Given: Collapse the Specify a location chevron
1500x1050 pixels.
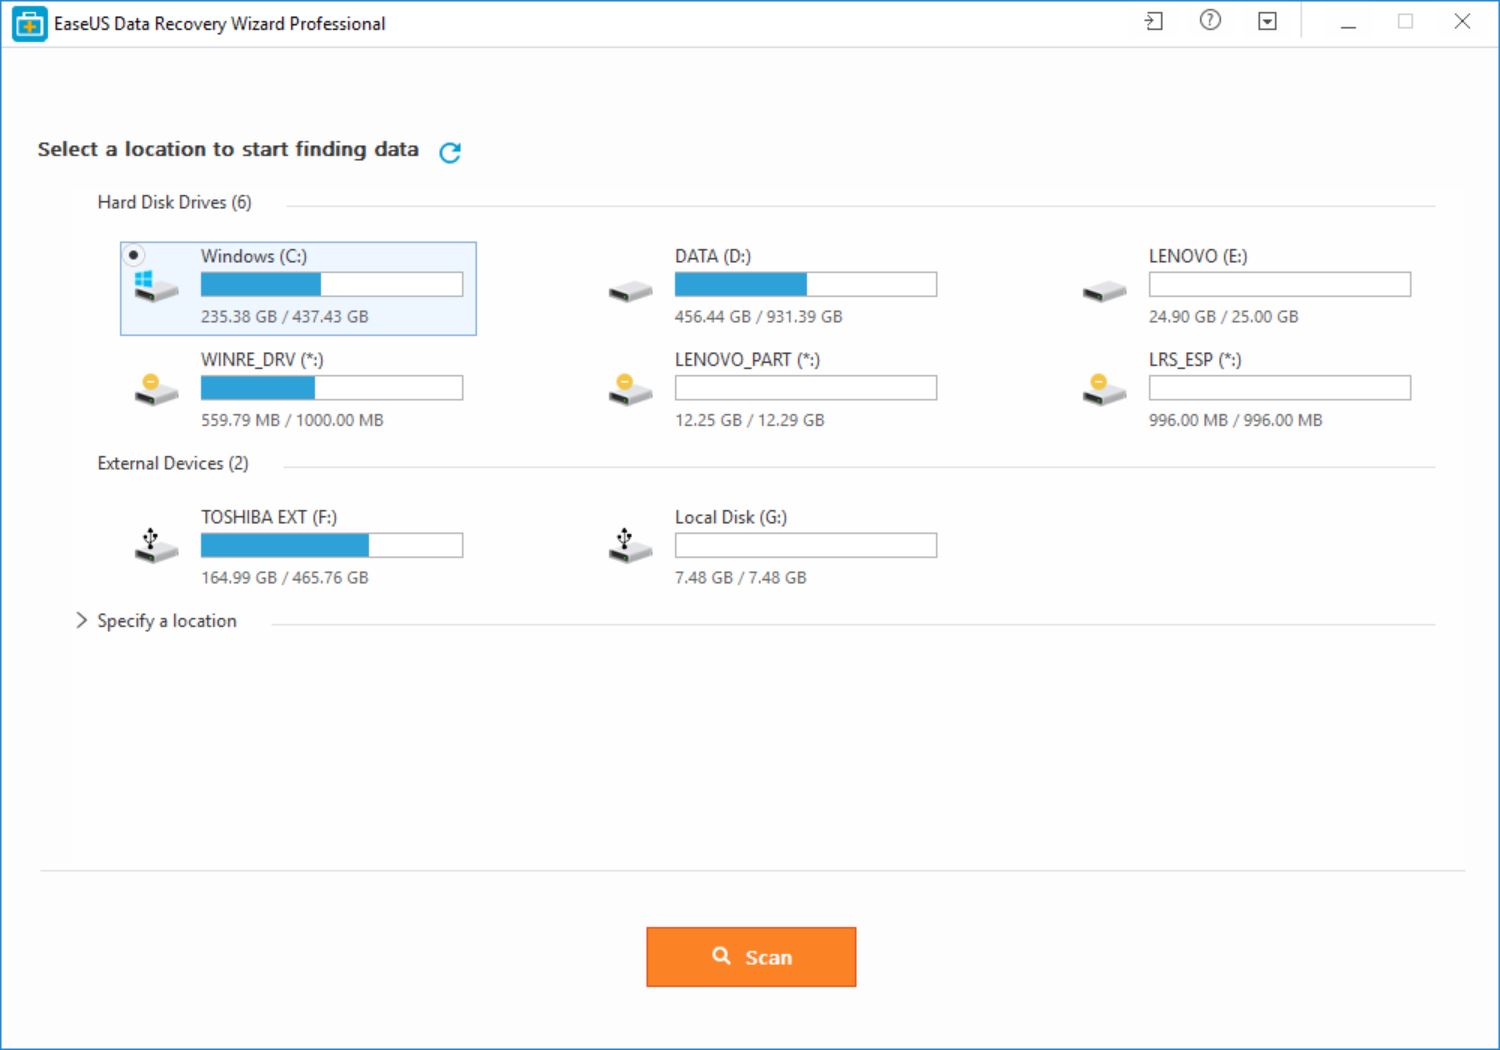Looking at the screenshot, I should 82,621.
